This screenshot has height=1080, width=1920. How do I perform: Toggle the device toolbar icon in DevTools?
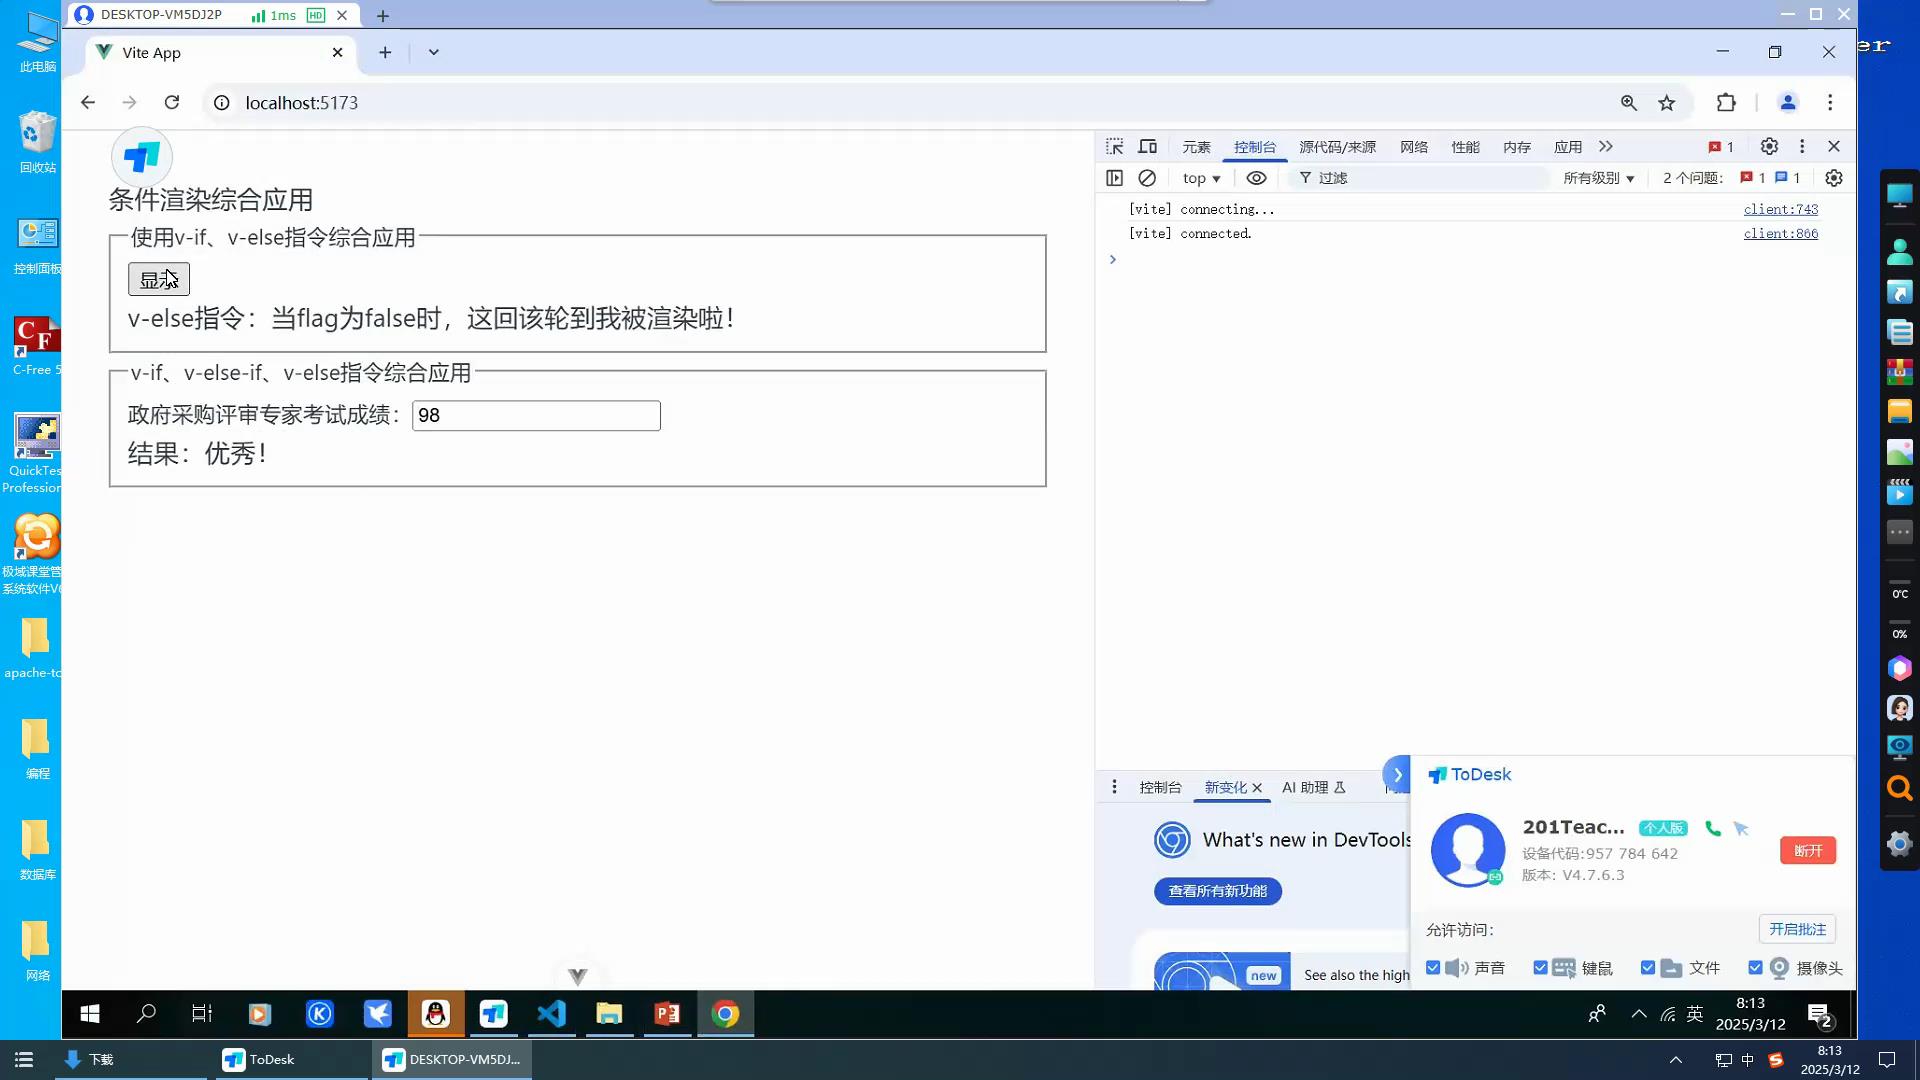1148,147
